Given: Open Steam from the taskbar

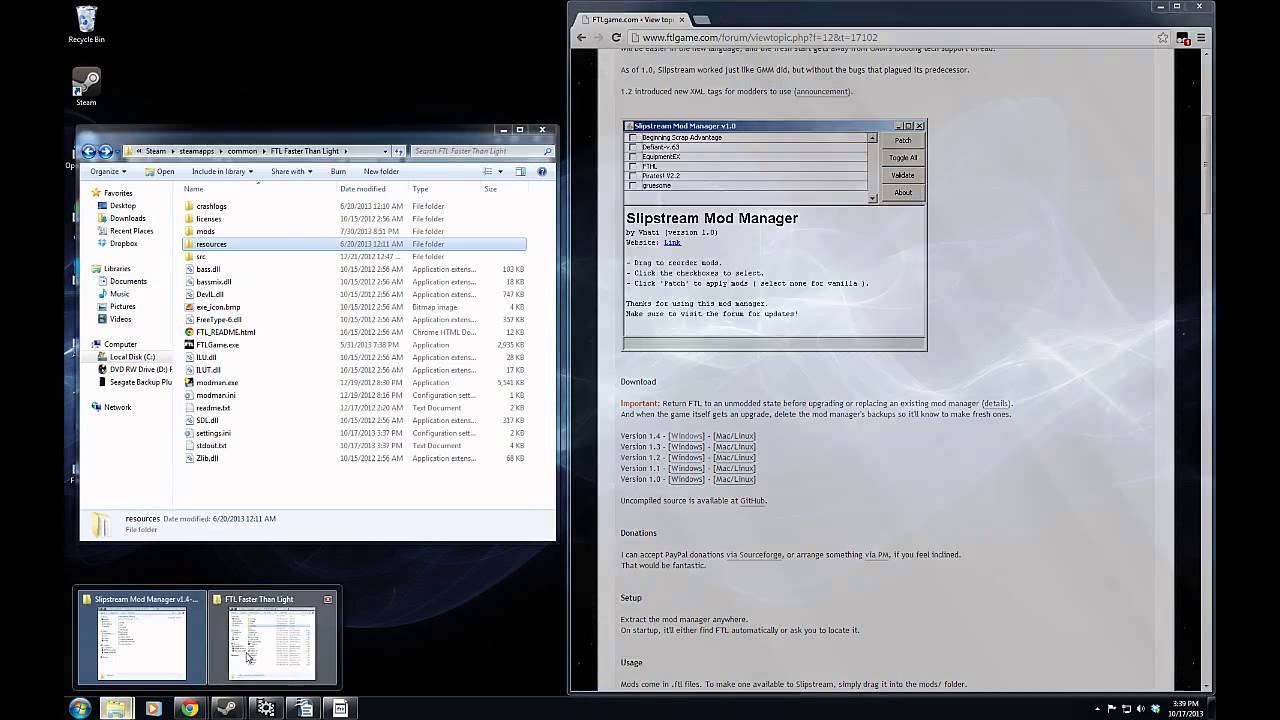Looking at the screenshot, I should (x=227, y=708).
